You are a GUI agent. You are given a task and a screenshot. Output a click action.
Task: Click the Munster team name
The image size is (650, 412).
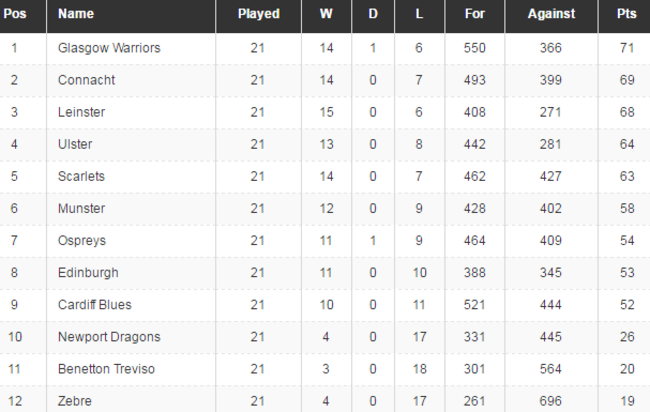82,208
